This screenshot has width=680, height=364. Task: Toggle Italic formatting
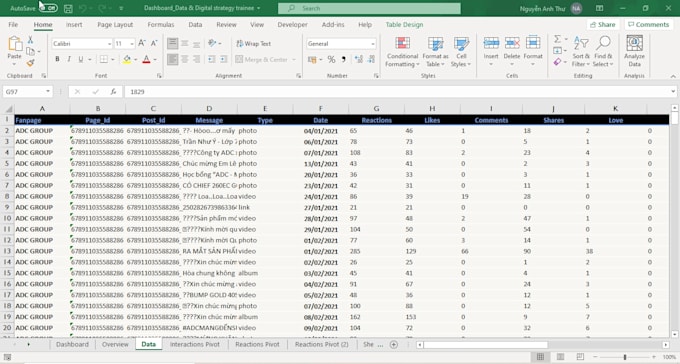click(69, 59)
